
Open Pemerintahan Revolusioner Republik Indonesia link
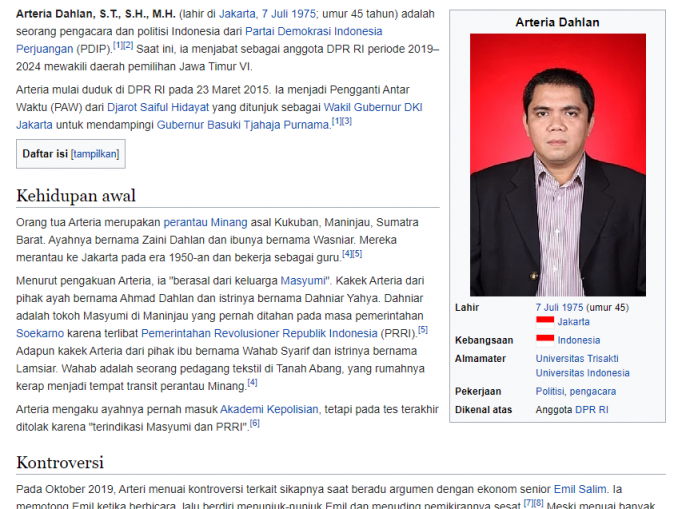[259, 333]
